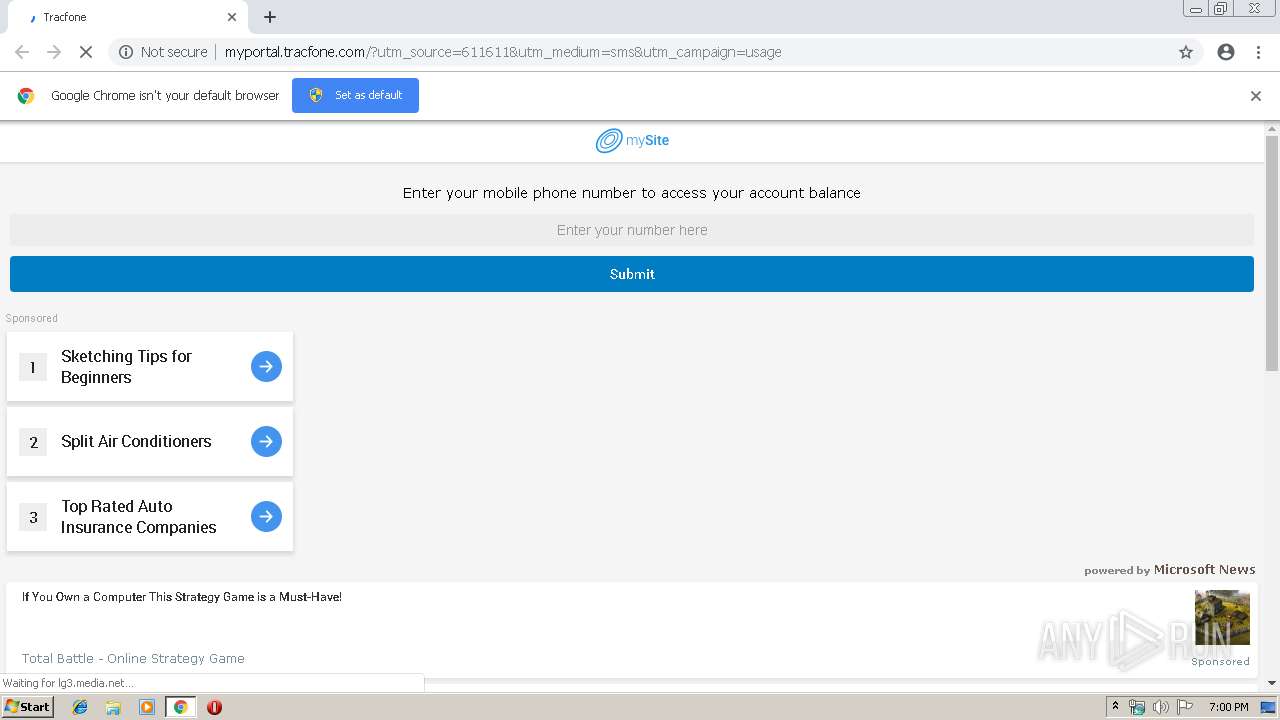Screen dimensions: 1280x720
Task: Open Top Rated Auto Insurance Companies link
Action: coord(138,517)
